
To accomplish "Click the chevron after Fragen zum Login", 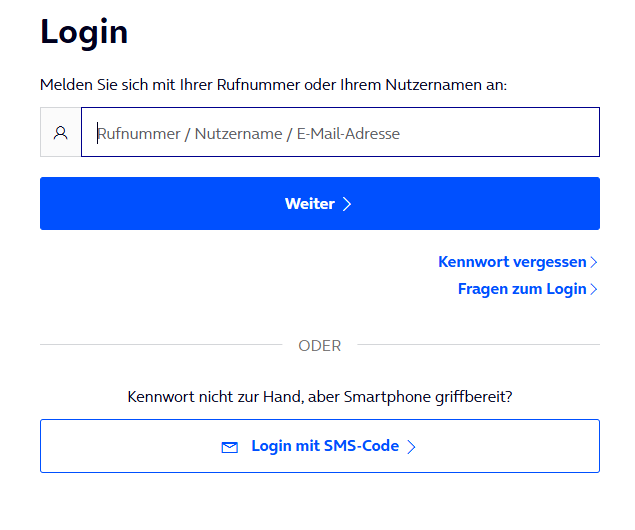I will click(x=594, y=289).
